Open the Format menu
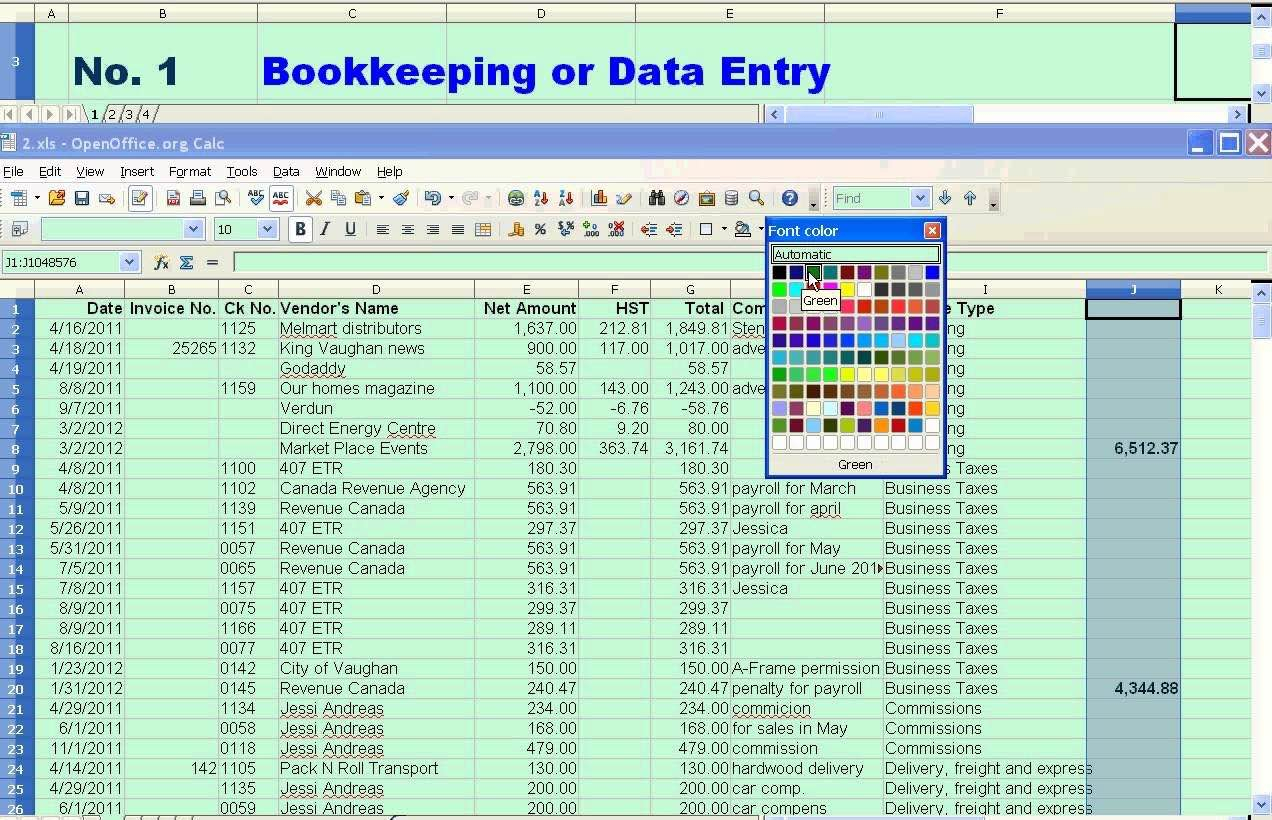Image resolution: width=1272 pixels, height=820 pixels. (189, 171)
